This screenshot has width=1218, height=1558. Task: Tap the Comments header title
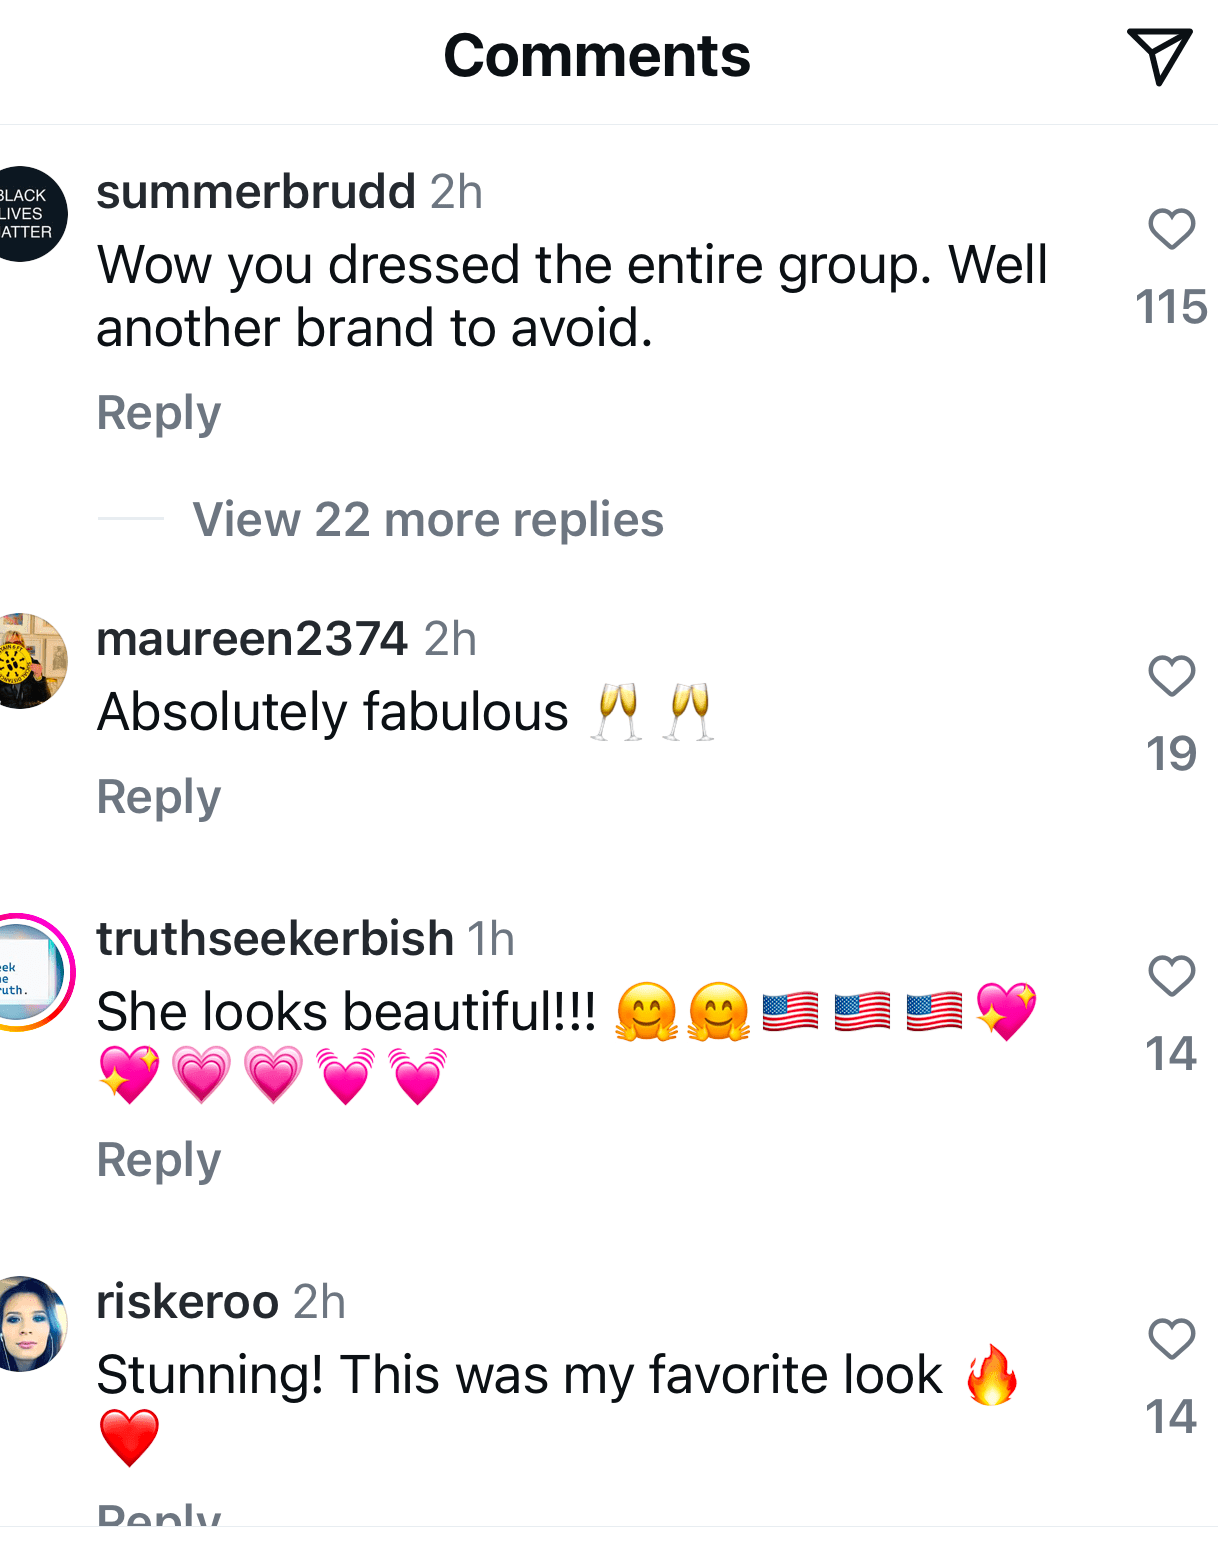tap(597, 56)
